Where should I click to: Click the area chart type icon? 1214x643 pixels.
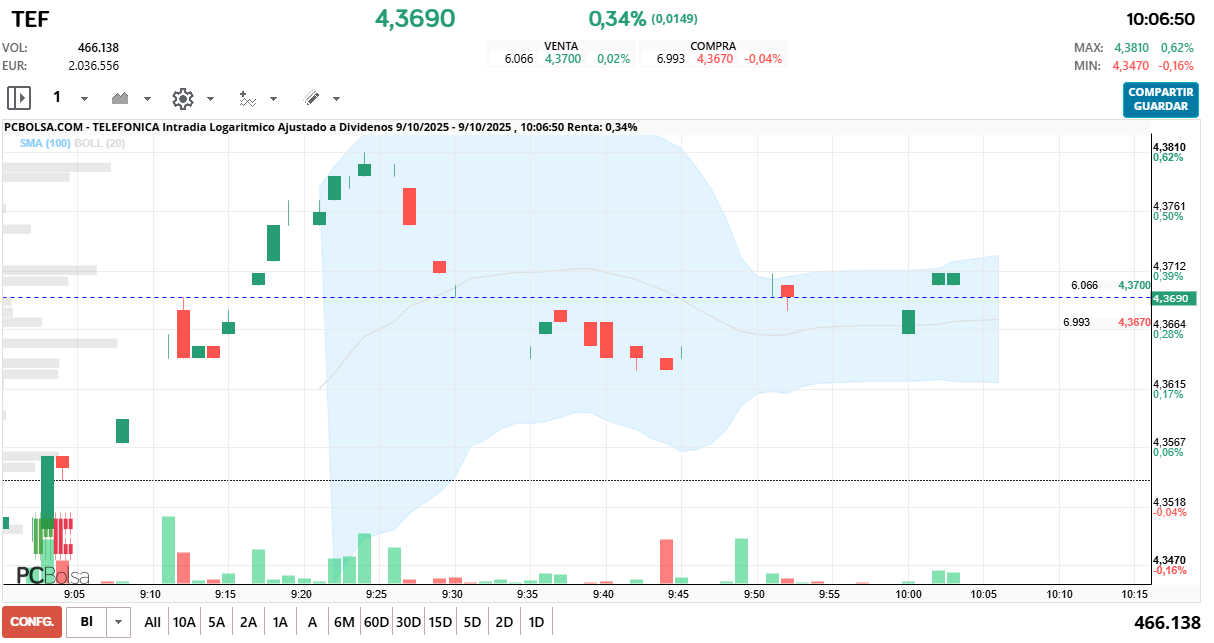121,98
